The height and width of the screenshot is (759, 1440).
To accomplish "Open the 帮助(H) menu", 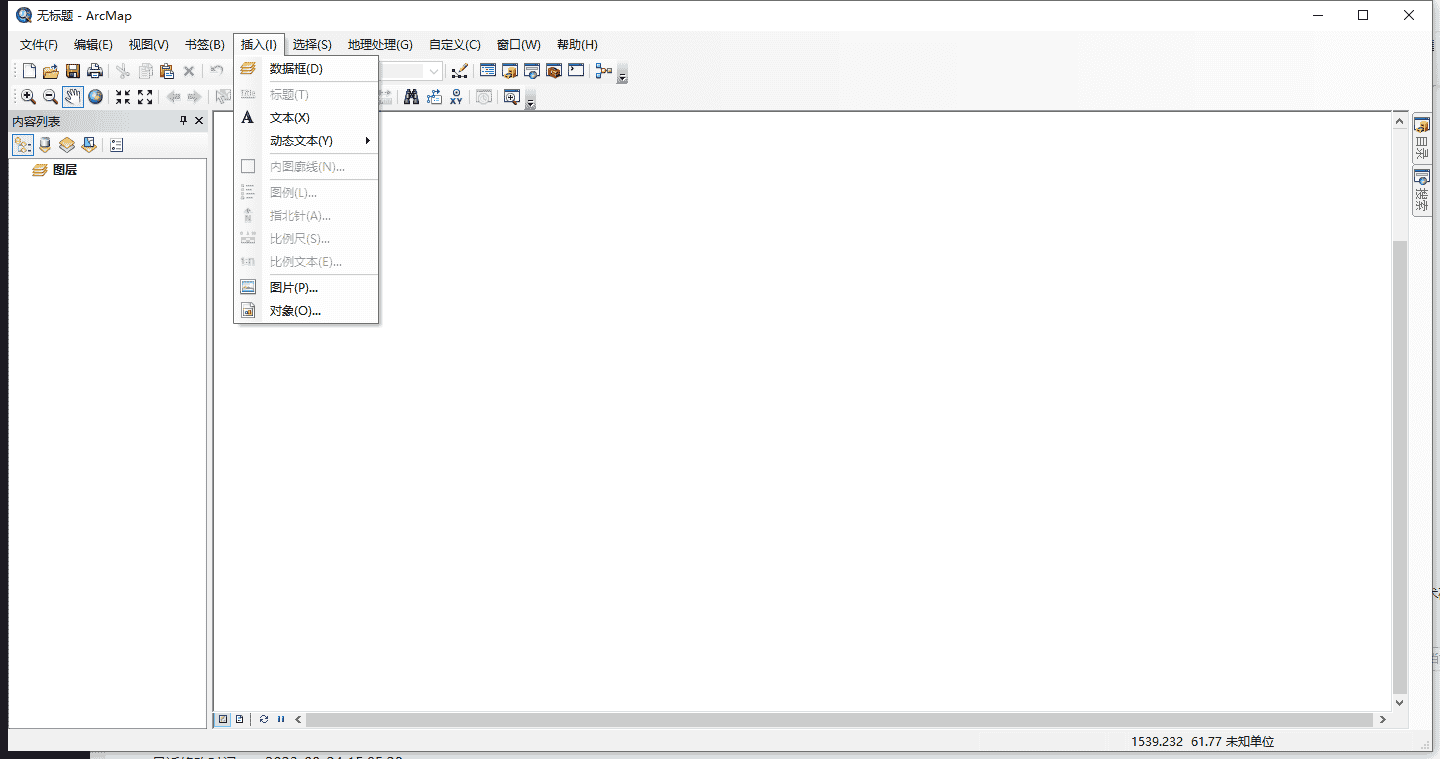I will pos(577,45).
